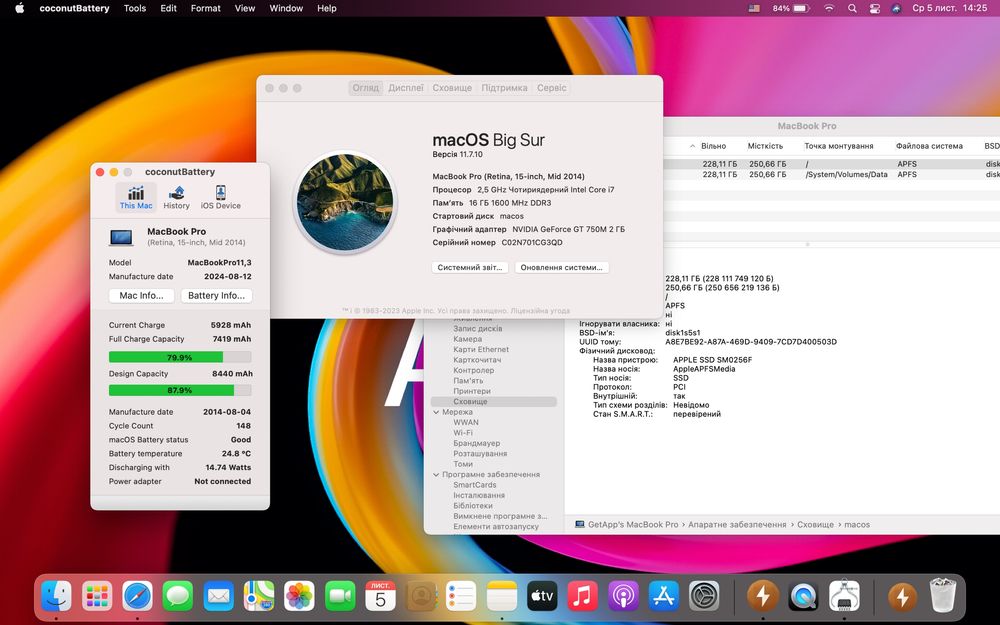Click the Файлова система column header
Viewport: 1000px width, 625px height.
[x=929, y=146]
